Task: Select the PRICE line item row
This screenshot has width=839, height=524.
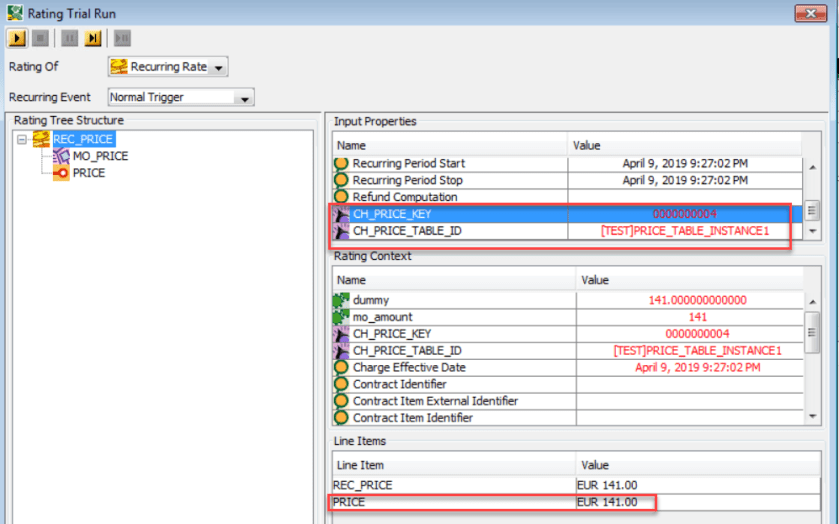Action: (450, 503)
